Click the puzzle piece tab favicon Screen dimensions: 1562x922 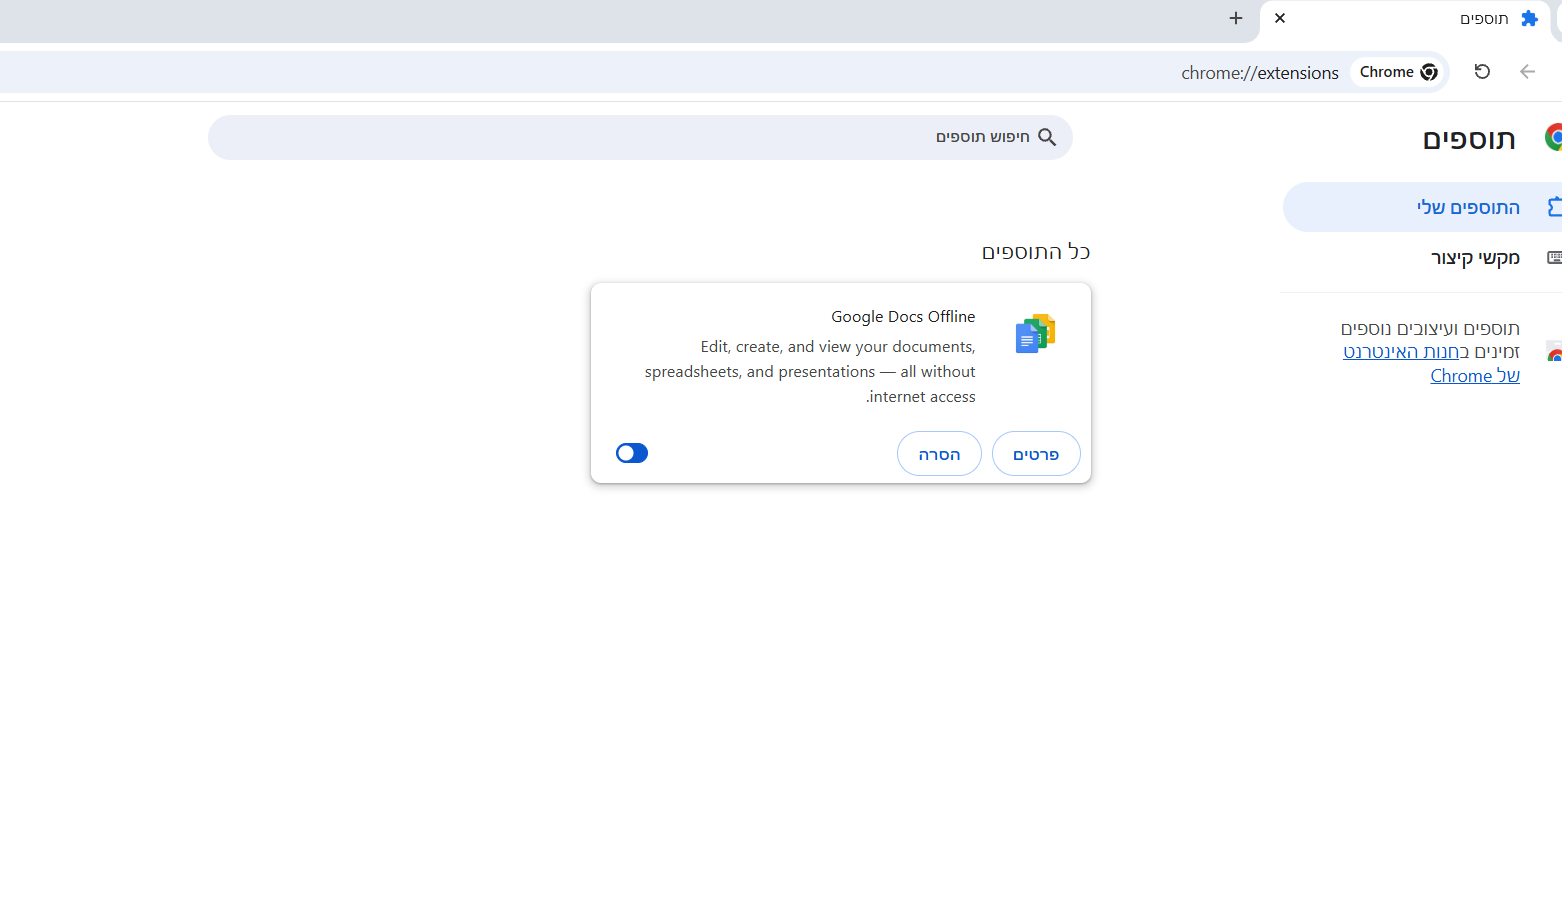coord(1529,19)
